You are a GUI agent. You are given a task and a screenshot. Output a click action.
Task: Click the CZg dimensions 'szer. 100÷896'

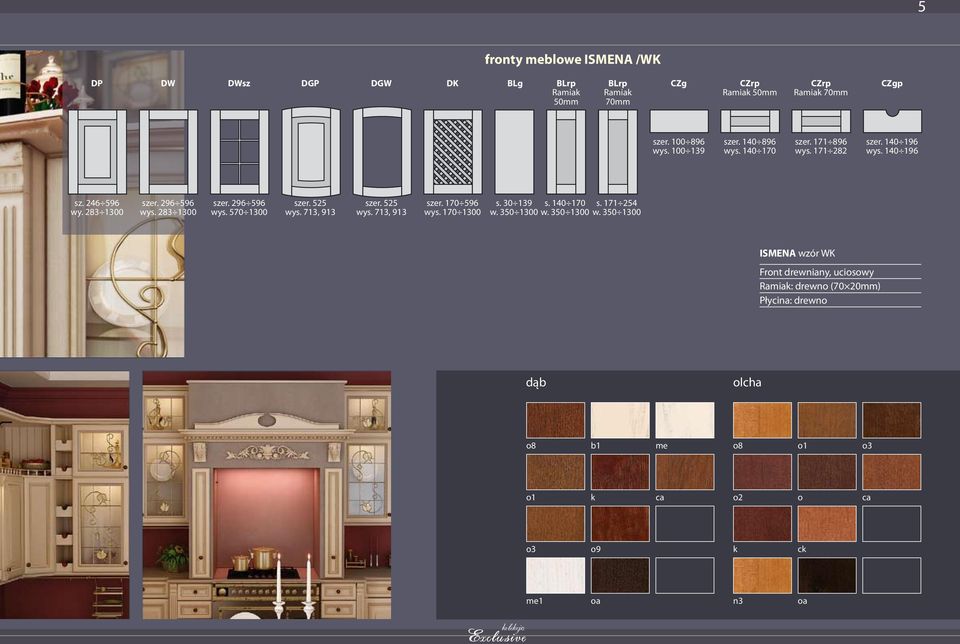[678, 141]
